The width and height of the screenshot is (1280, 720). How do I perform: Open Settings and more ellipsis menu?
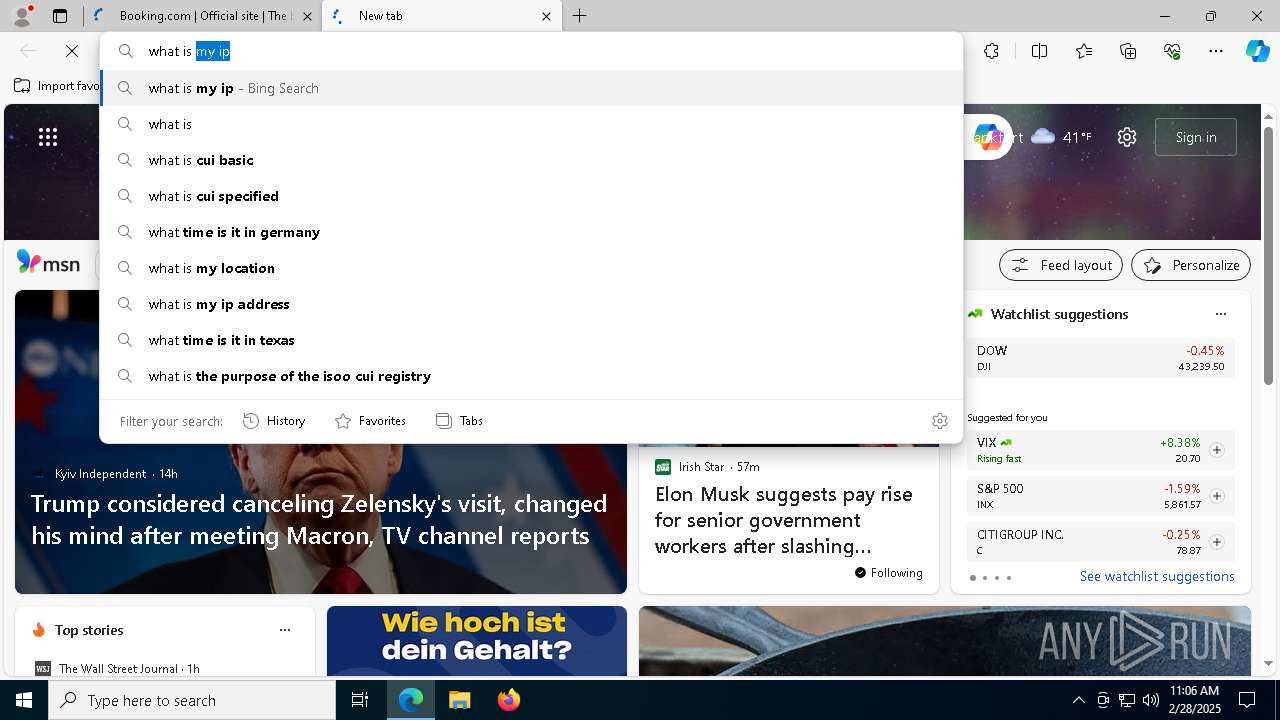[1216, 51]
